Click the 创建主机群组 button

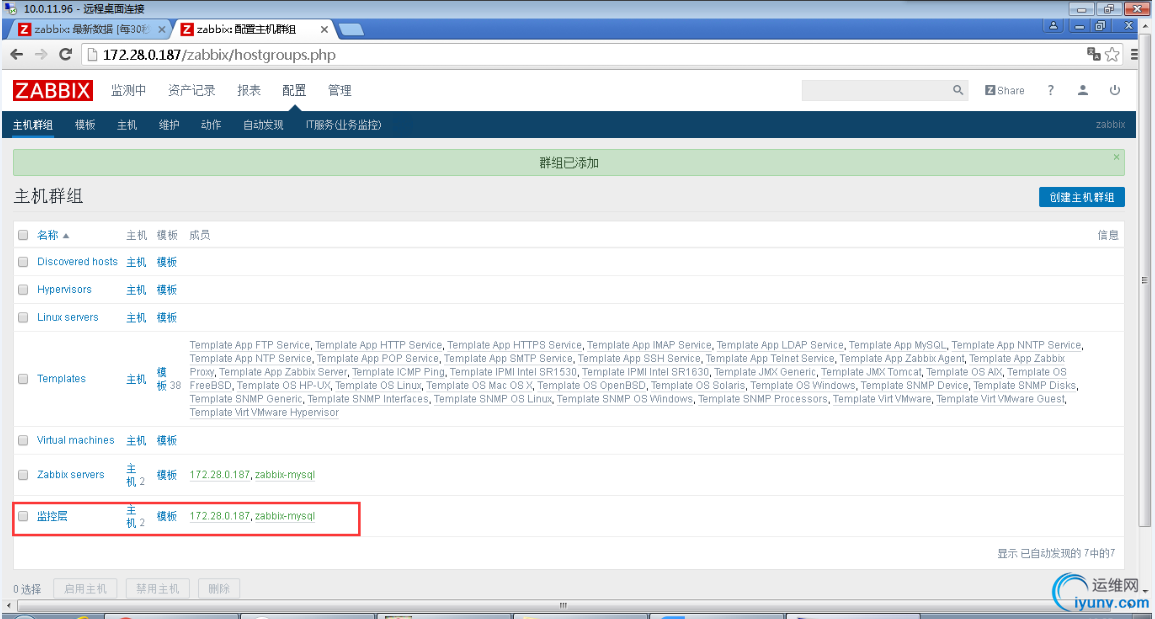coord(1081,197)
